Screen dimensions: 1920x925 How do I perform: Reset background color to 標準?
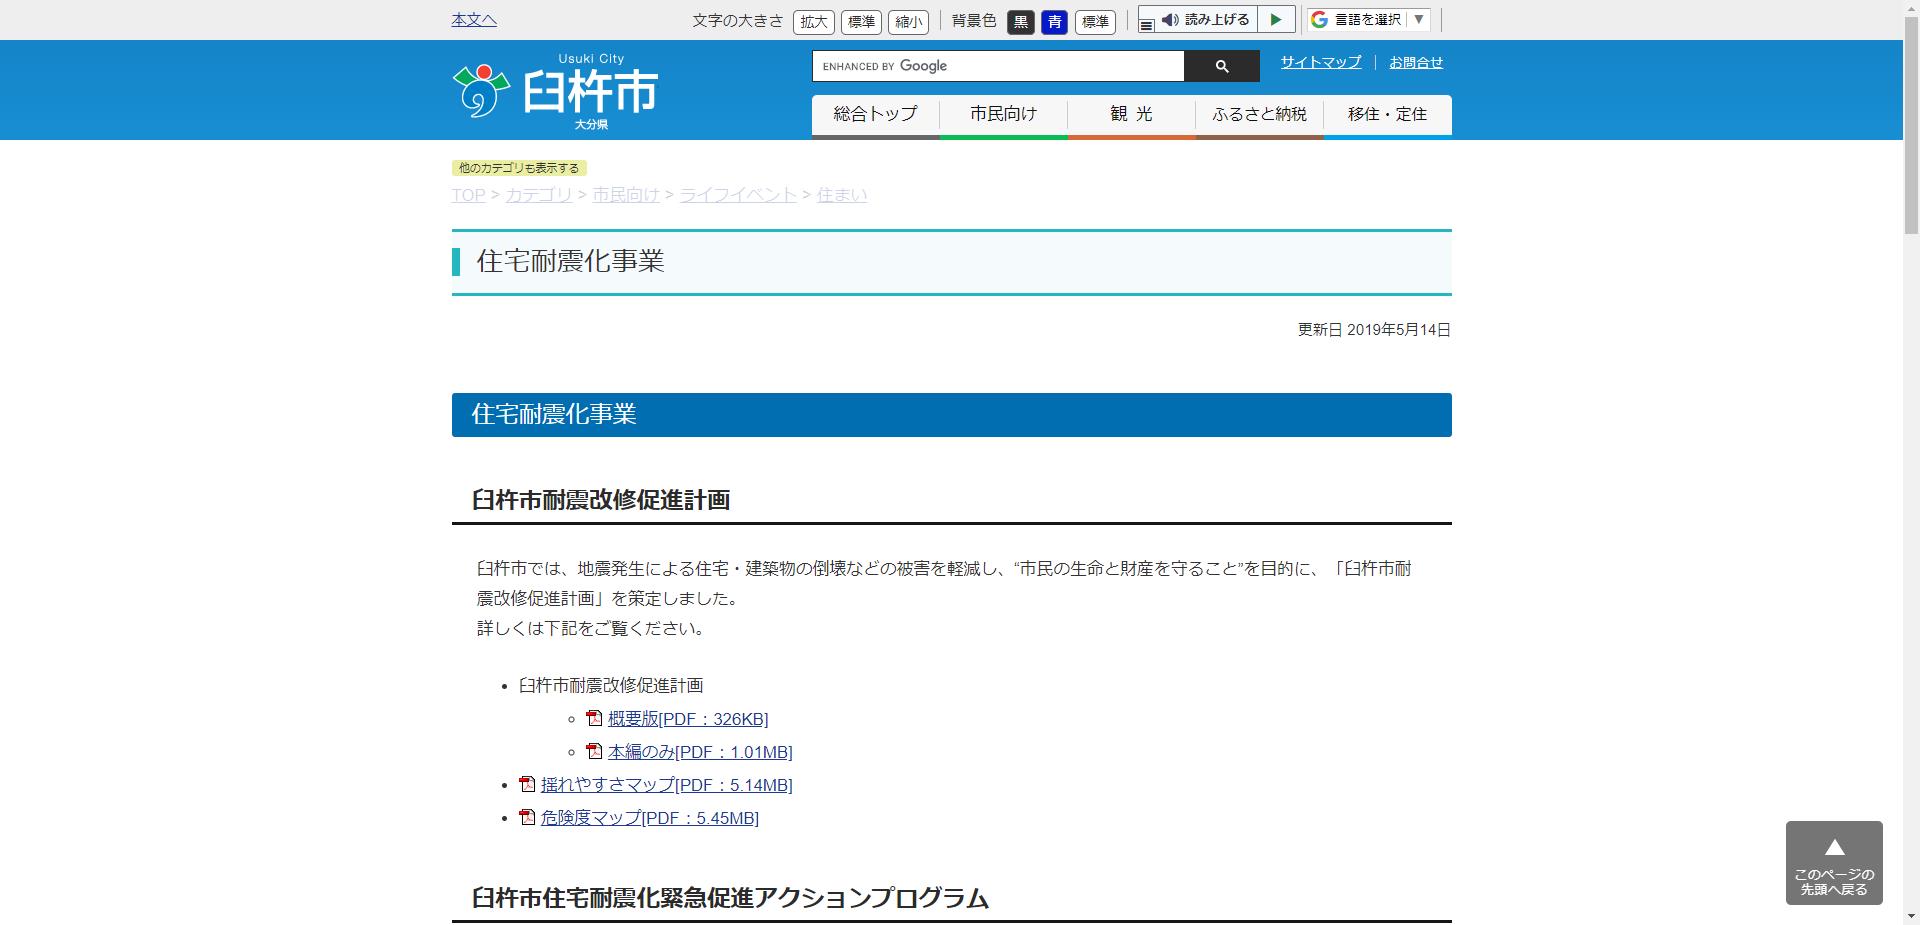click(x=1095, y=22)
